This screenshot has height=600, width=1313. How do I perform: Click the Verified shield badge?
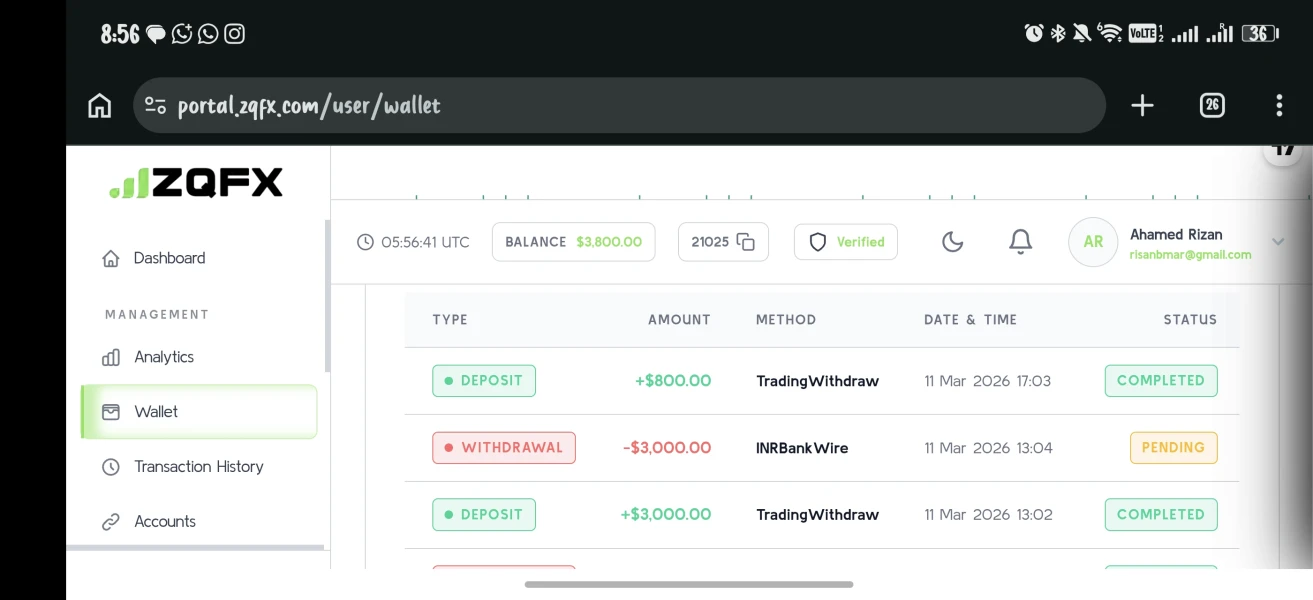pyautogui.click(x=846, y=242)
